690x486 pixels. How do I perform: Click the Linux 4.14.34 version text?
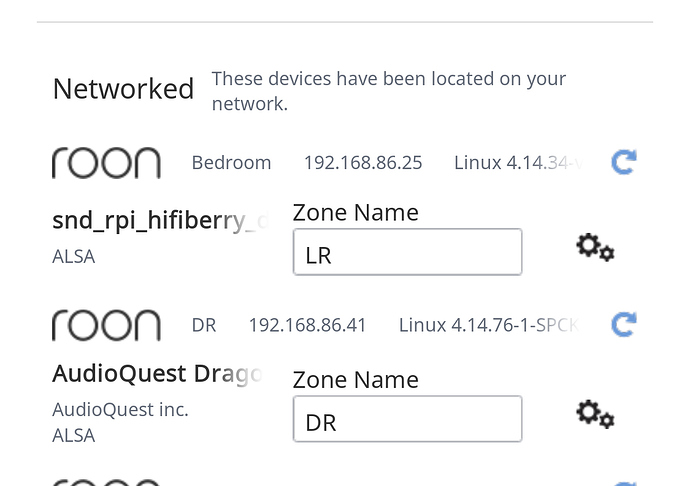pyautogui.click(x=518, y=163)
